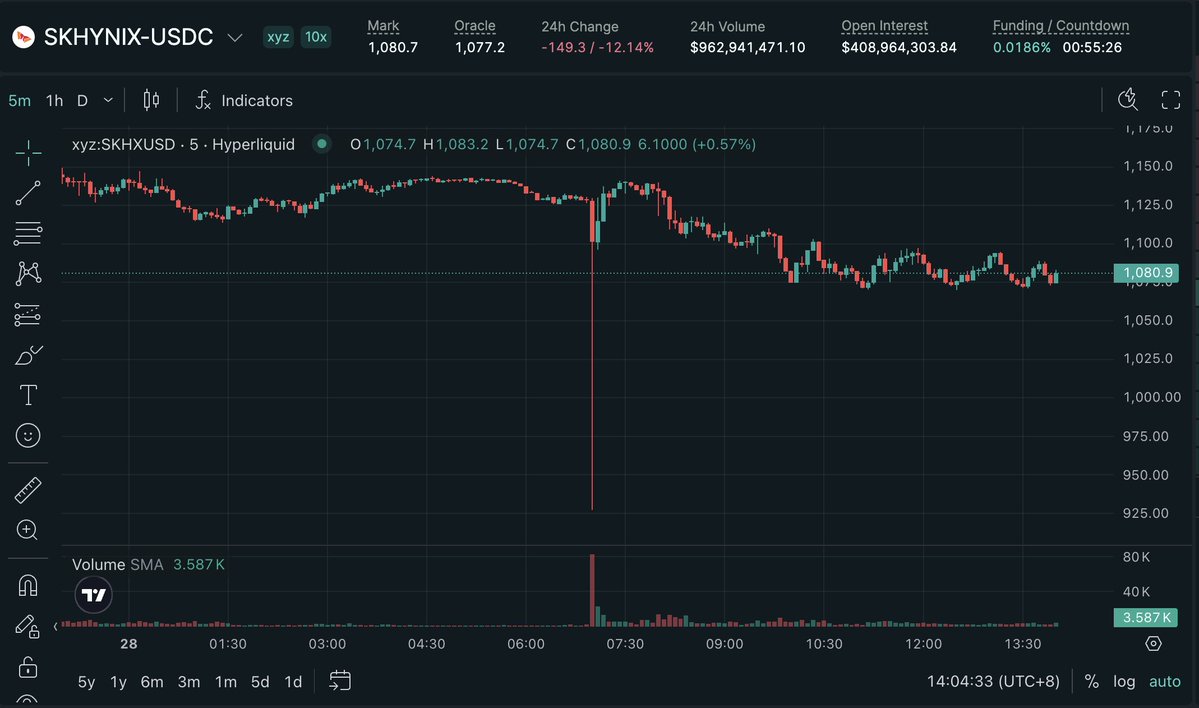This screenshot has height=708, width=1199.
Task: Open the Indicators panel
Action: (x=244, y=100)
